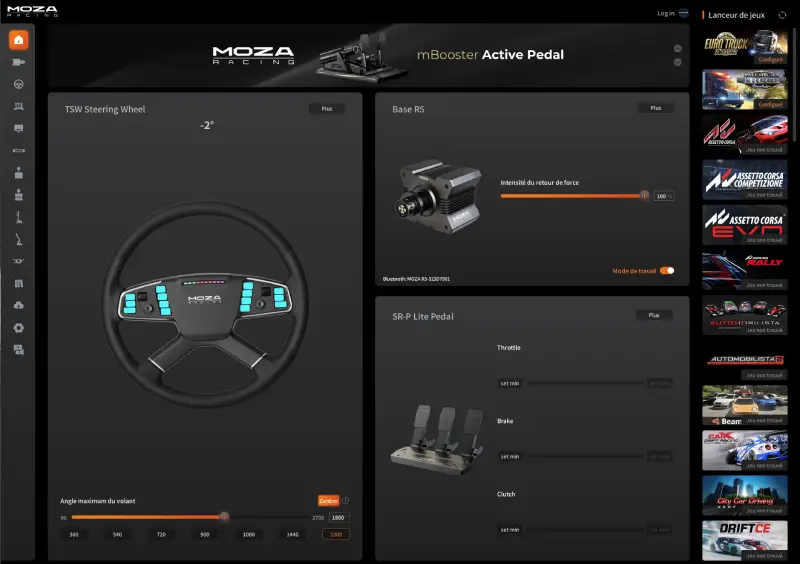
Task: Select Assetto Corsa Competizione game thumbnail
Action: 744,180
